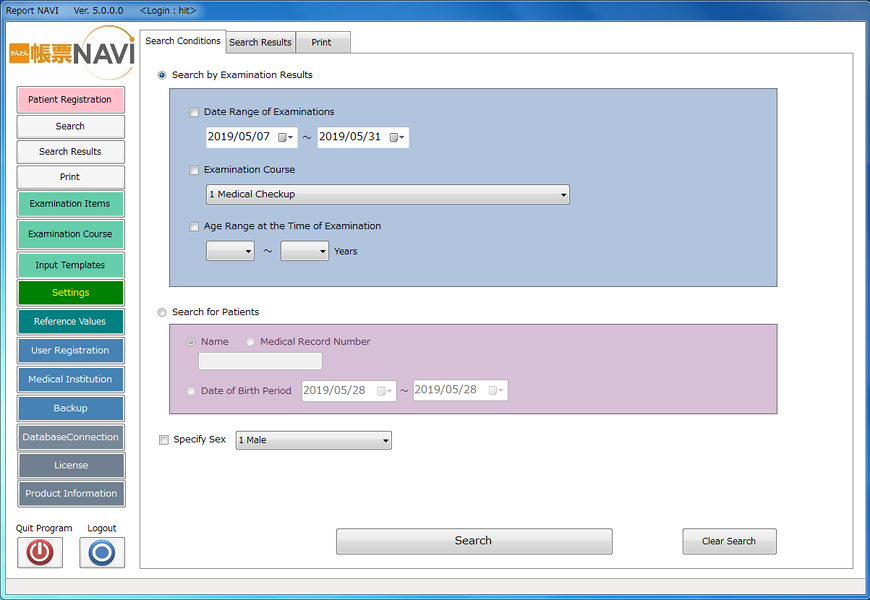Open Patient Registration from the sidebar
Image resolution: width=870 pixels, height=600 pixels.
pos(70,100)
